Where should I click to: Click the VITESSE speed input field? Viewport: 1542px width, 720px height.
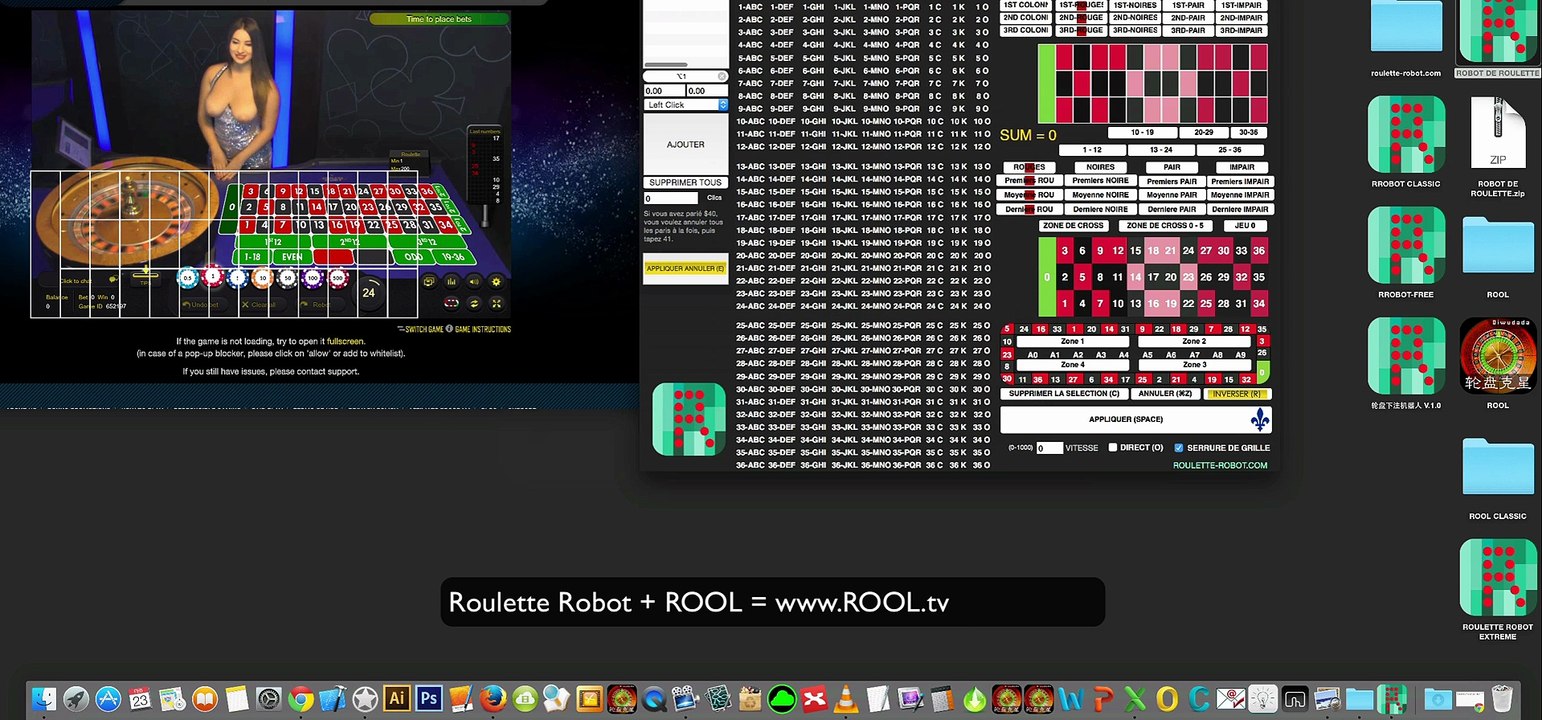[1049, 448]
